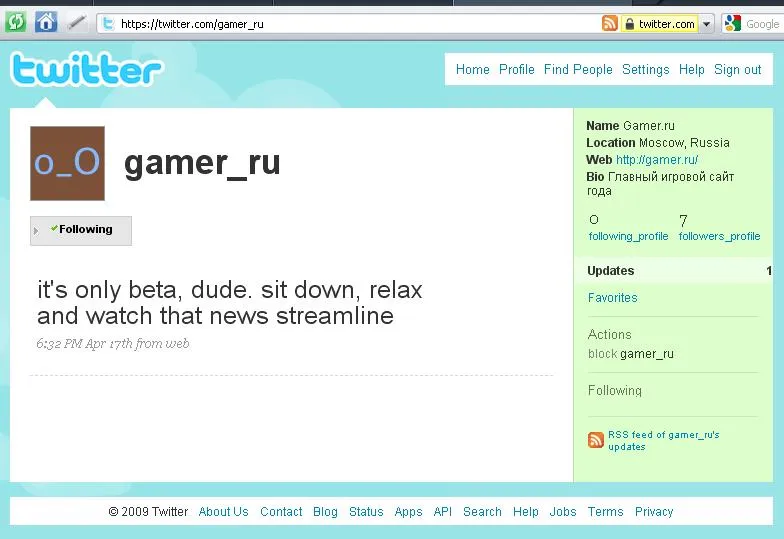The height and width of the screenshot is (539, 784).
Task: Select the Updates tab in sidebar
Action: point(673,270)
